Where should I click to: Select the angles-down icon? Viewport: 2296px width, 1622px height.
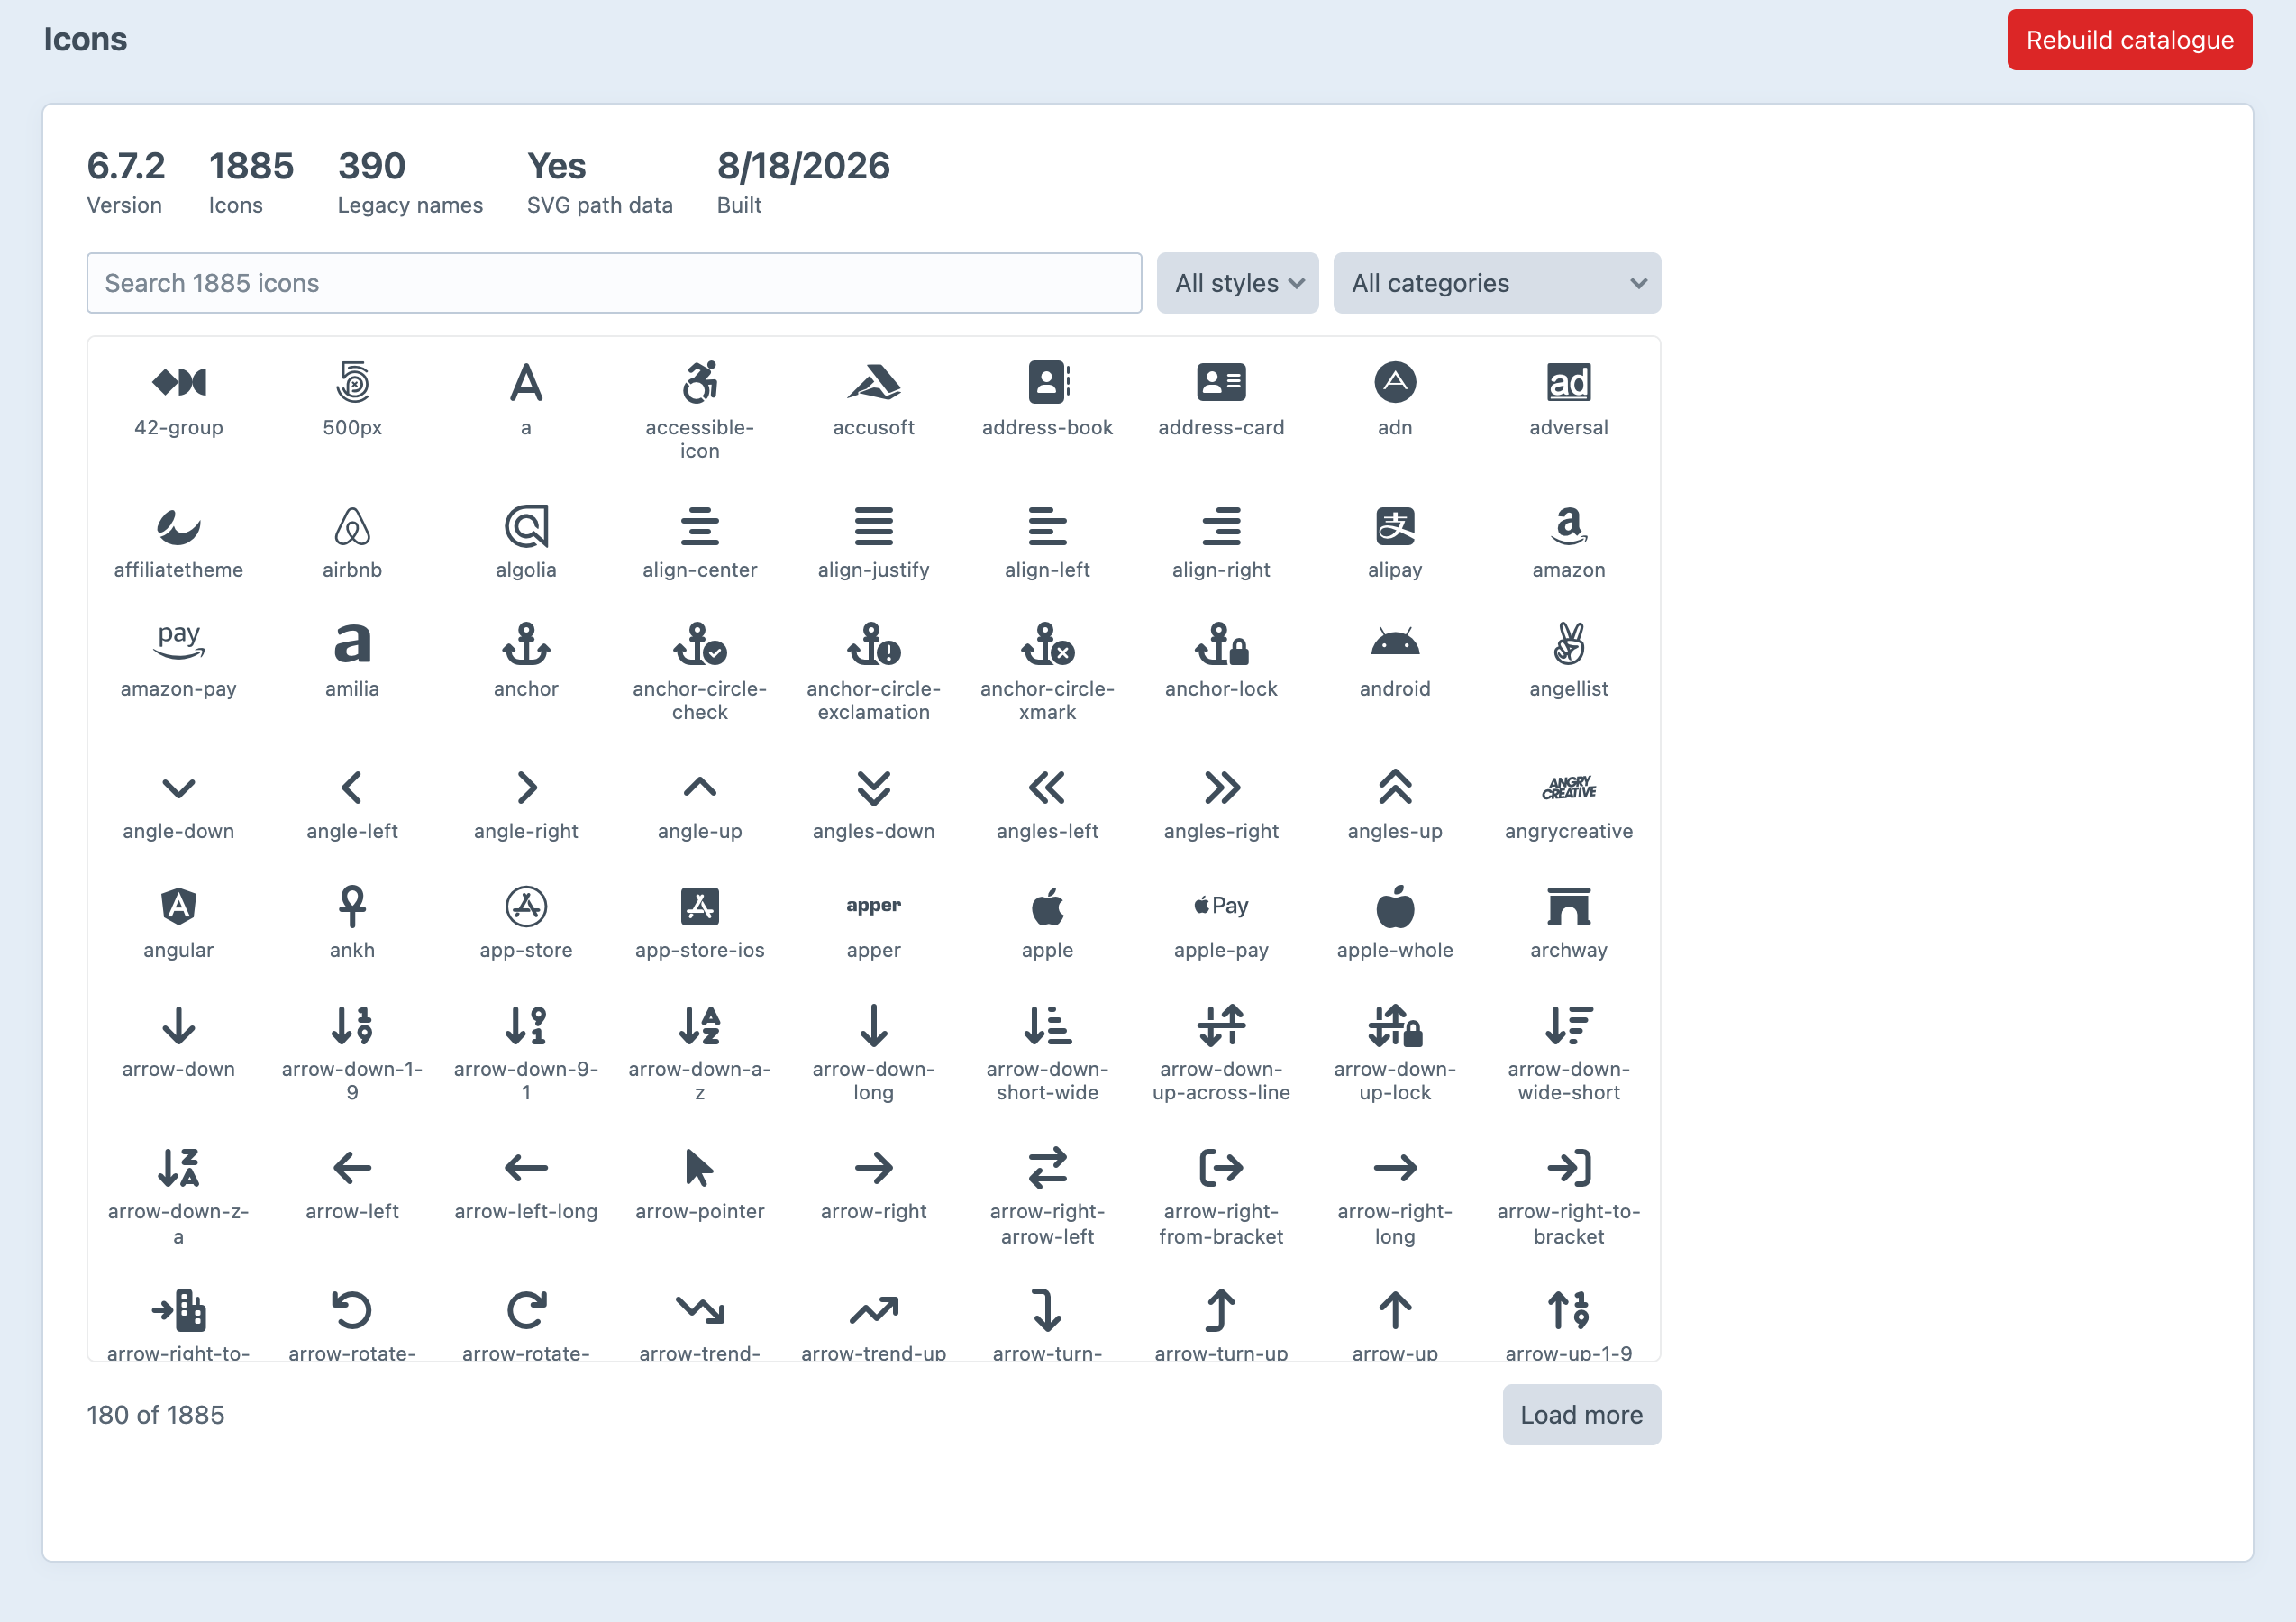(x=873, y=788)
